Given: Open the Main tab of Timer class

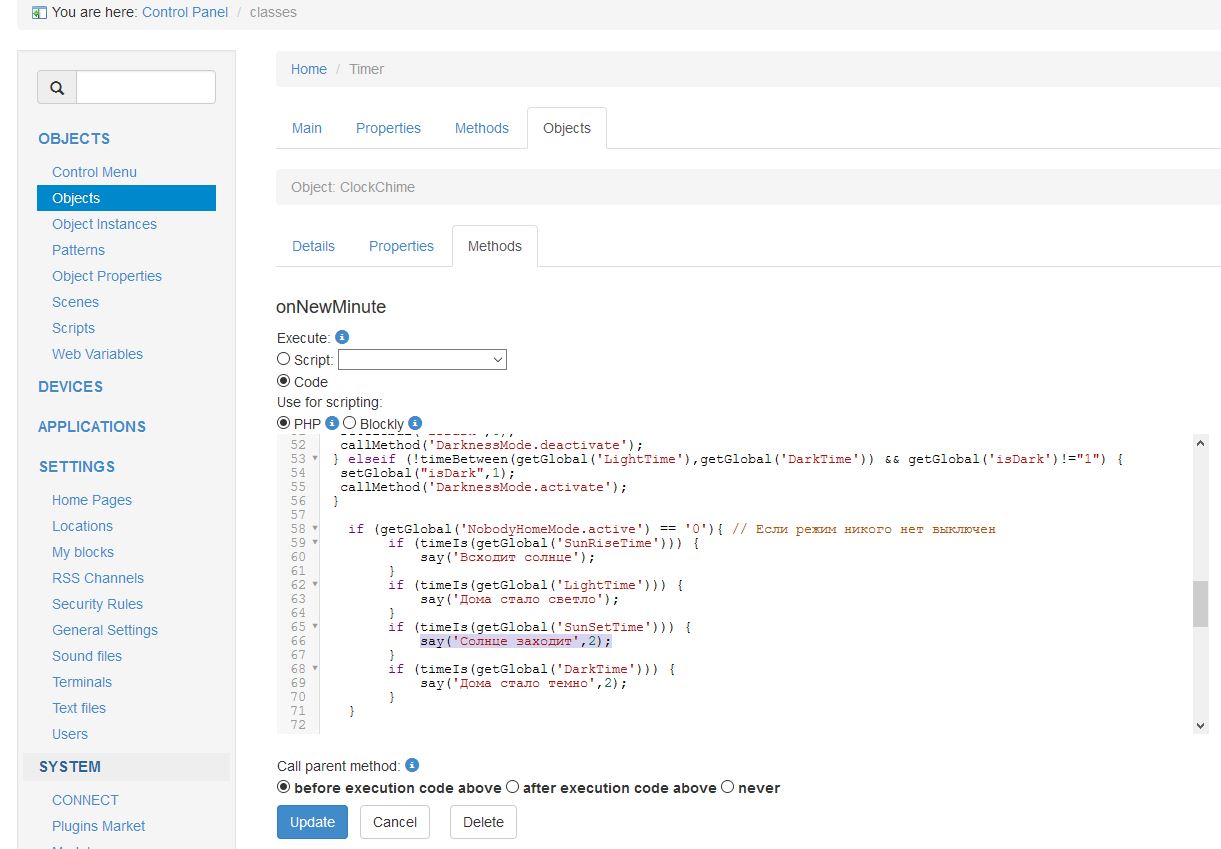Looking at the screenshot, I should (x=307, y=128).
